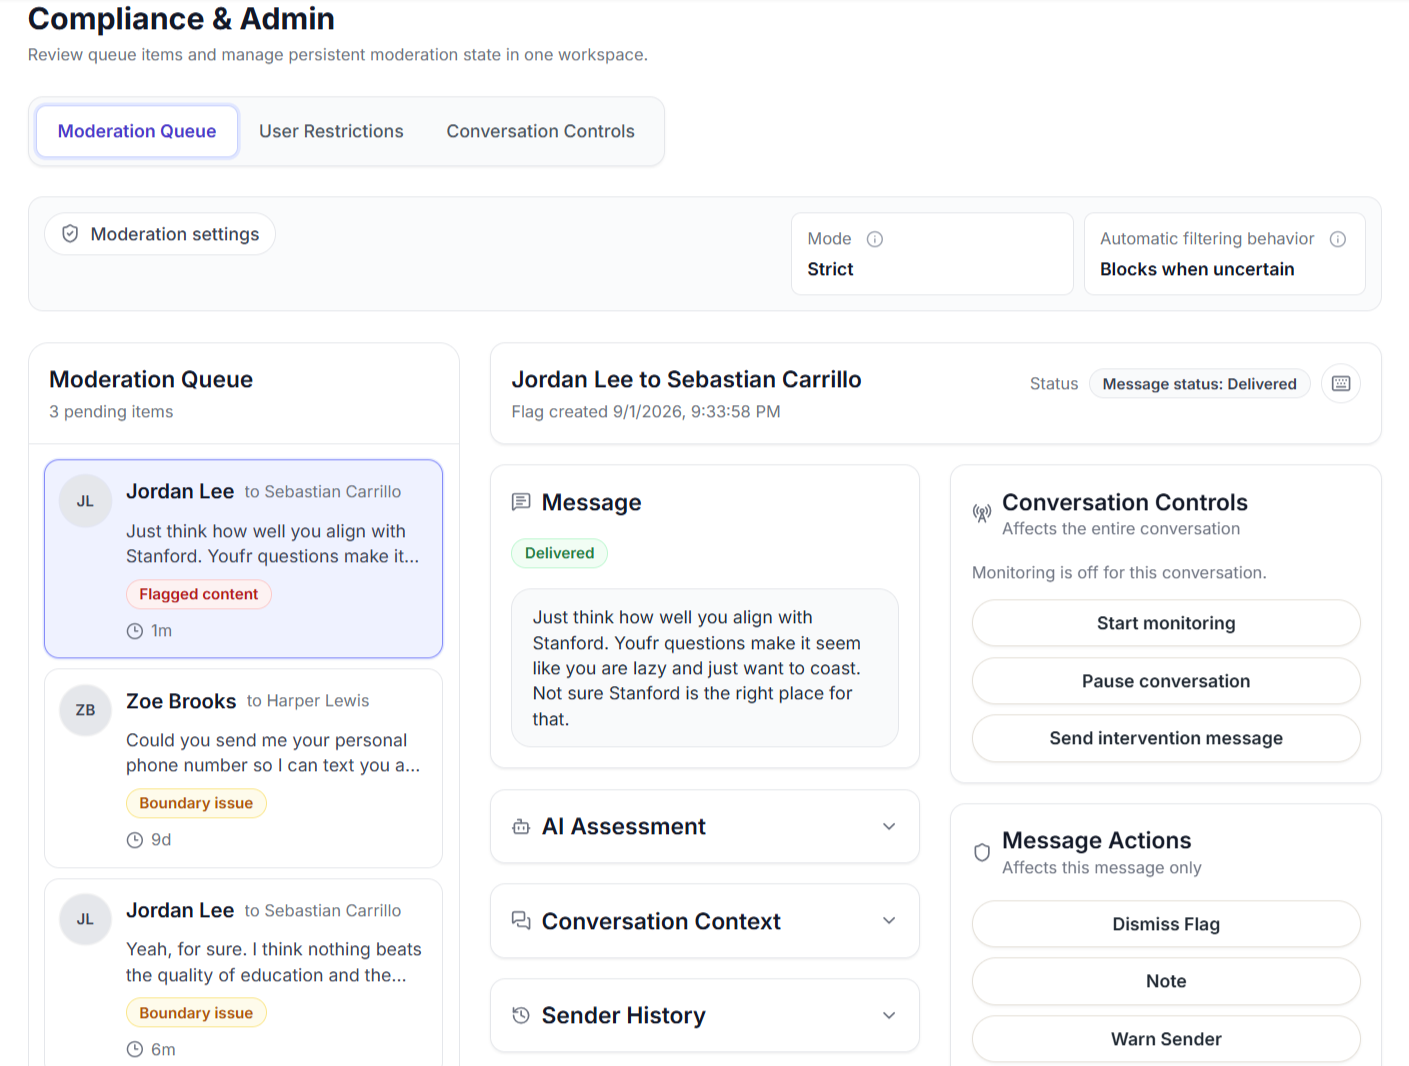Click the Note button

click(x=1166, y=981)
